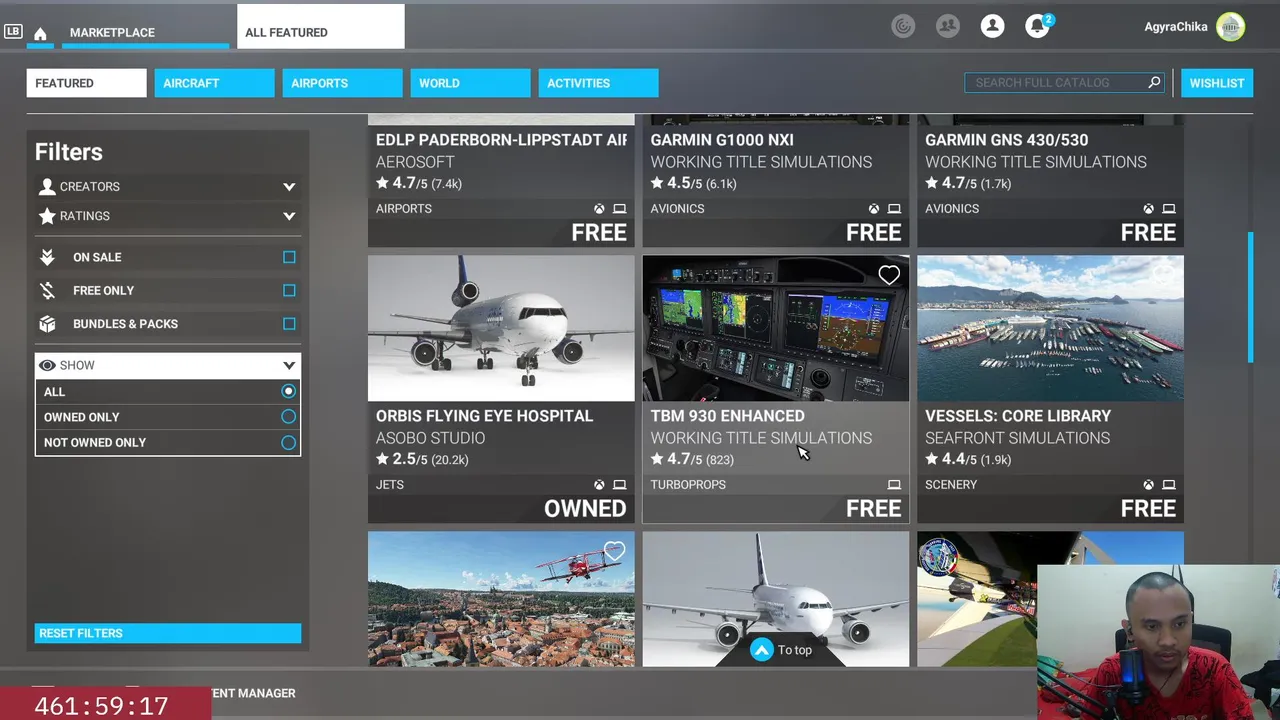This screenshot has height=720, width=1280.
Task: Expand the Ratings filter
Action: pos(289,216)
